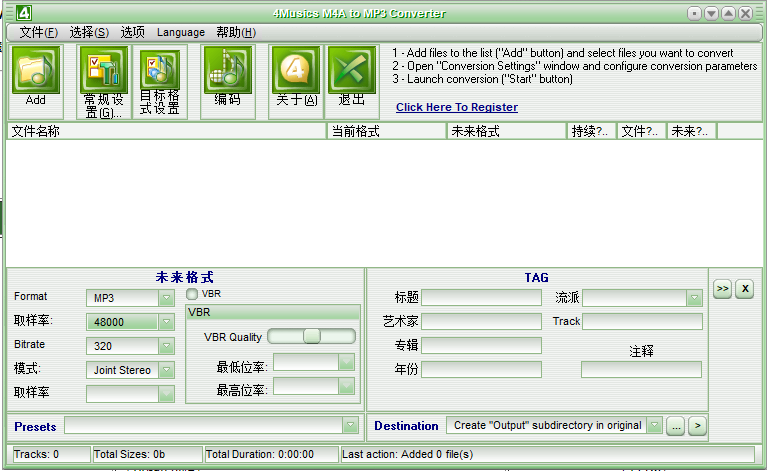Image resolution: width=767 pixels, height=471 pixels.
Task: Click the X button beside TAG panel
Action: click(744, 289)
